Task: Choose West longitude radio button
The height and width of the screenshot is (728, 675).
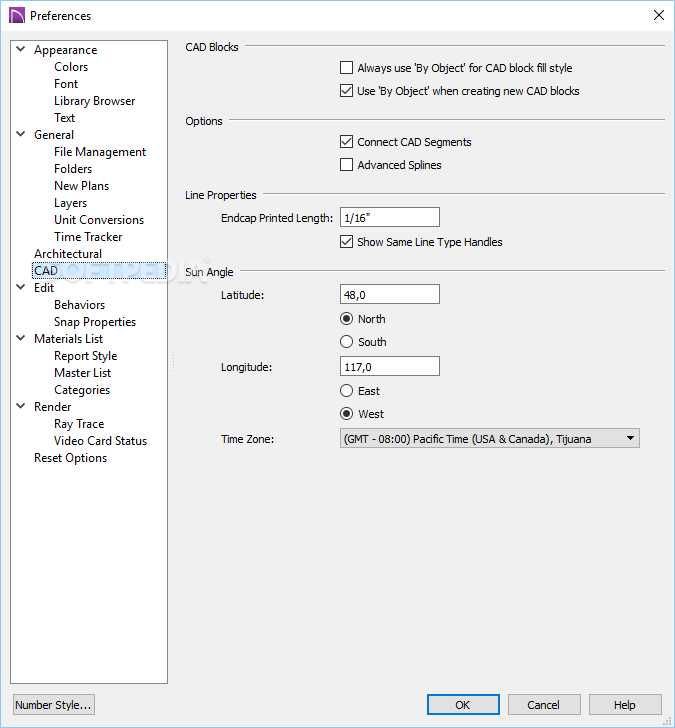Action: [x=346, y=413]
